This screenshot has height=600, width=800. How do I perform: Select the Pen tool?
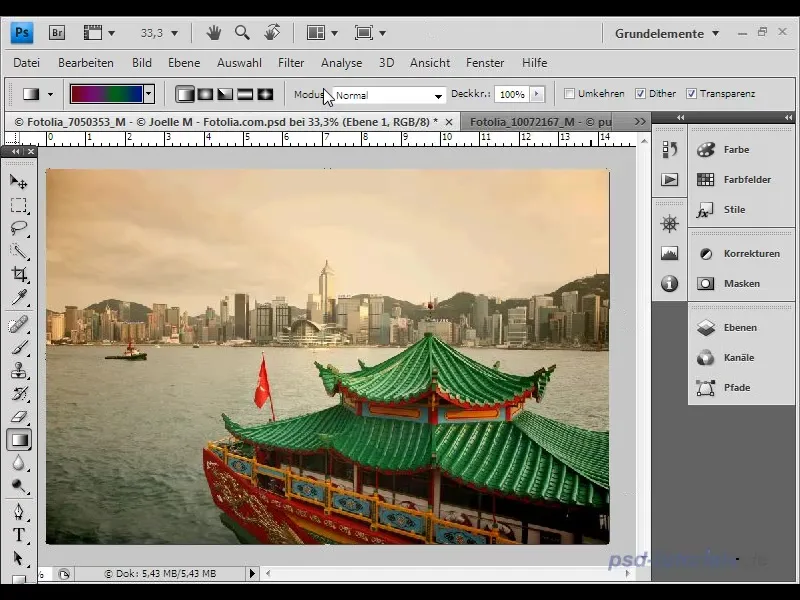tap(19, 512)
